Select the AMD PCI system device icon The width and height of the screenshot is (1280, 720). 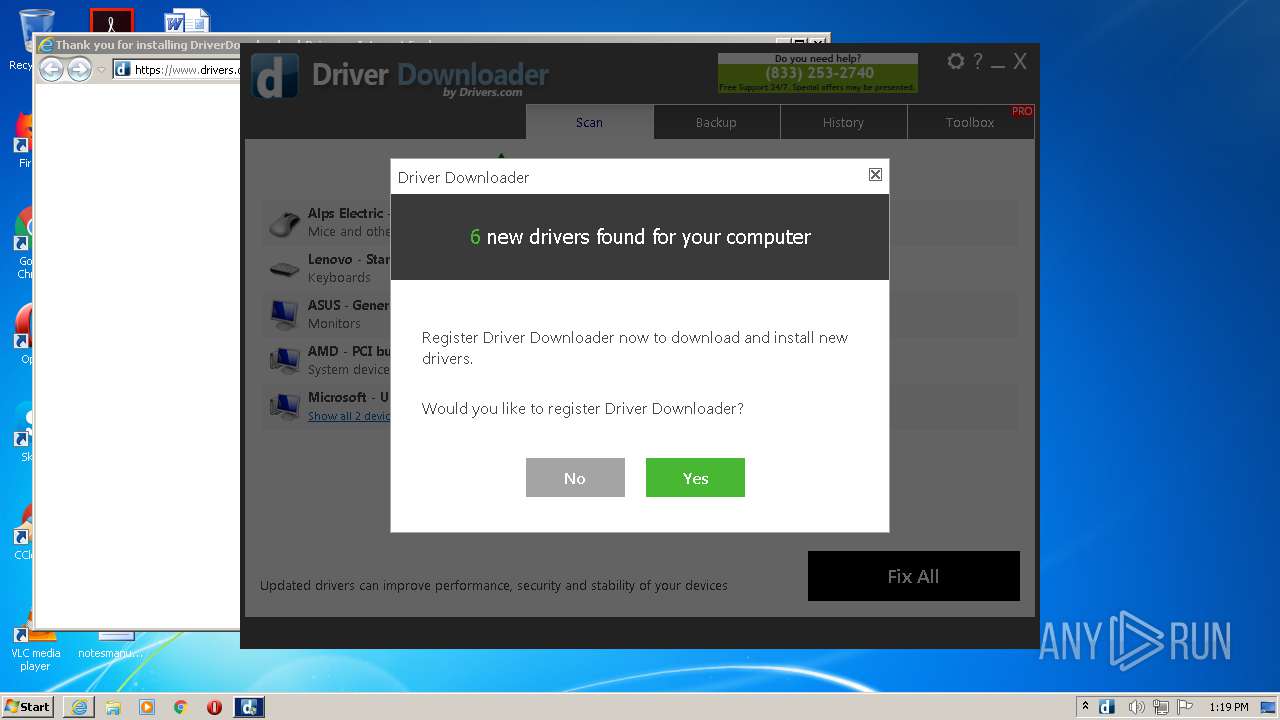(x=285, y=360)
